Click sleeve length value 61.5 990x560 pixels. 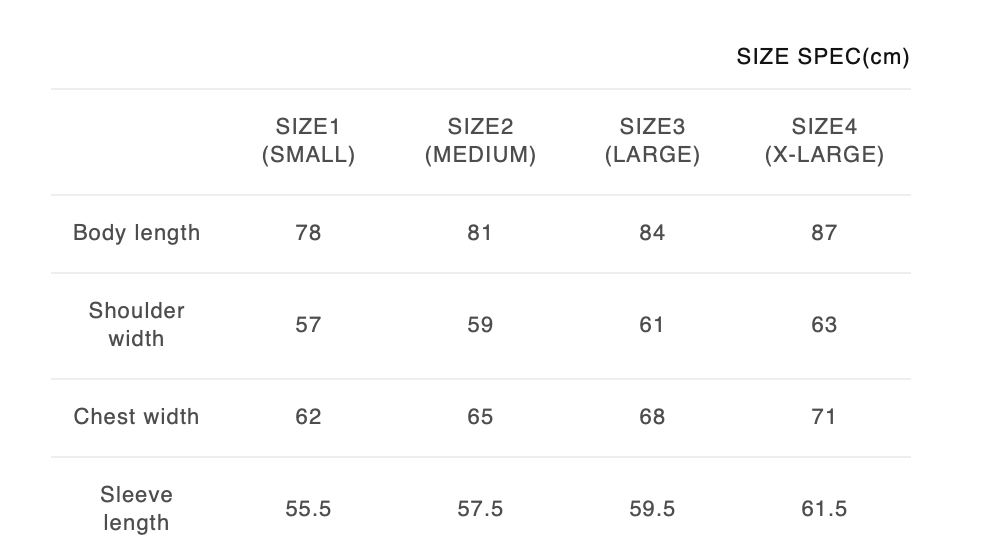click(824, 509)
